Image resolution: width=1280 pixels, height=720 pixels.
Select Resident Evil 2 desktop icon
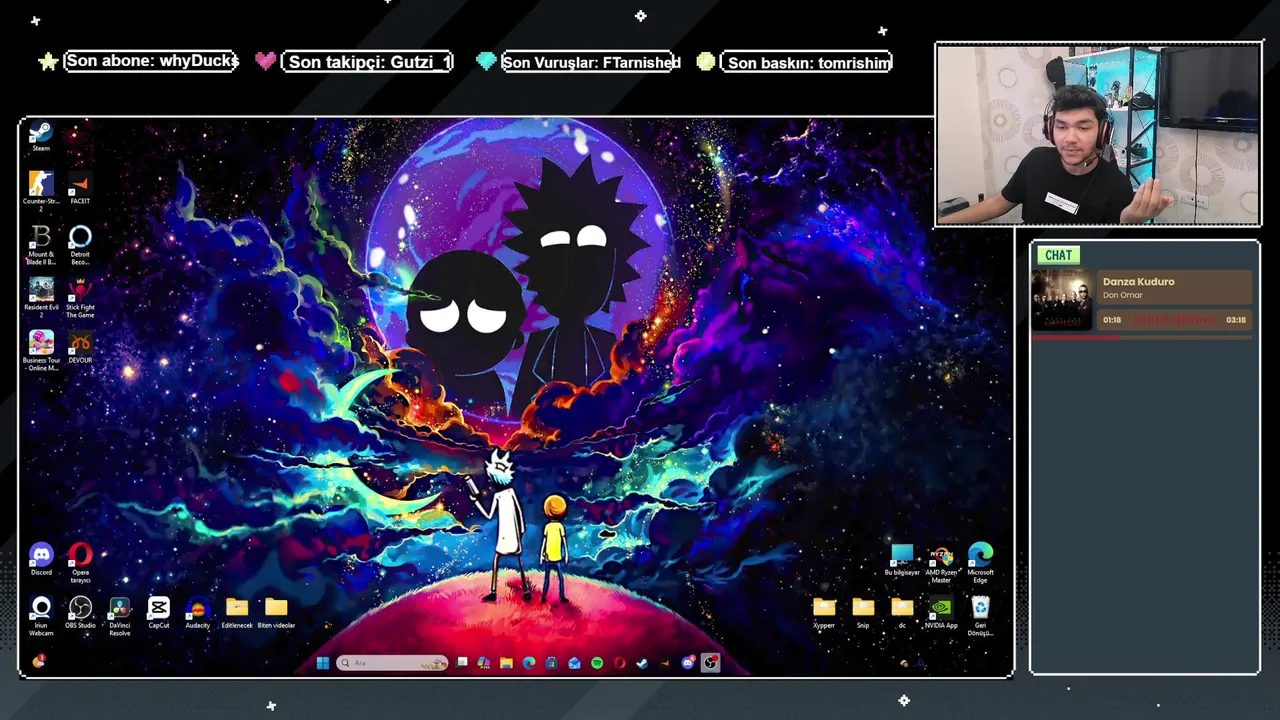[41, 297]
